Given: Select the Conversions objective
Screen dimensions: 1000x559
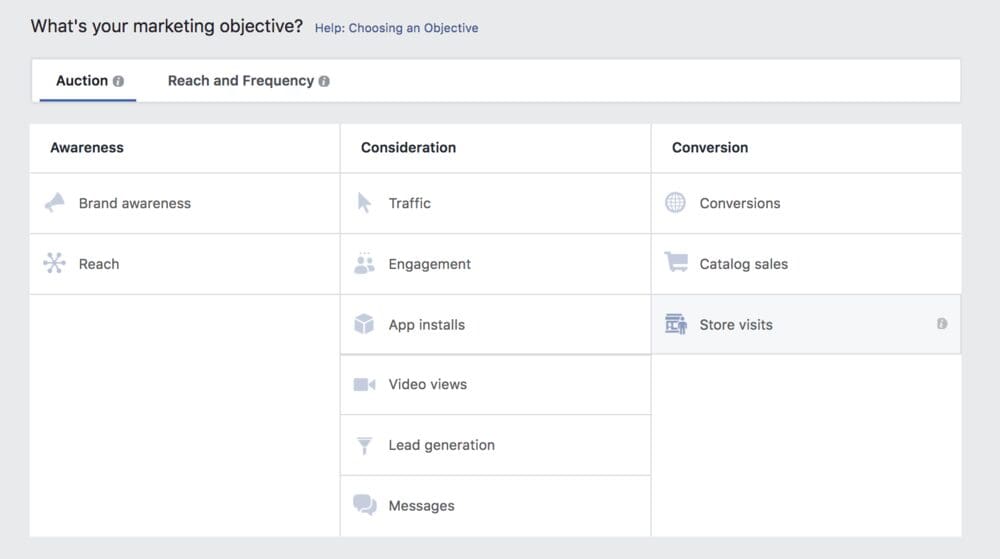Looking at the screenshot, I should tap(806, 203).
